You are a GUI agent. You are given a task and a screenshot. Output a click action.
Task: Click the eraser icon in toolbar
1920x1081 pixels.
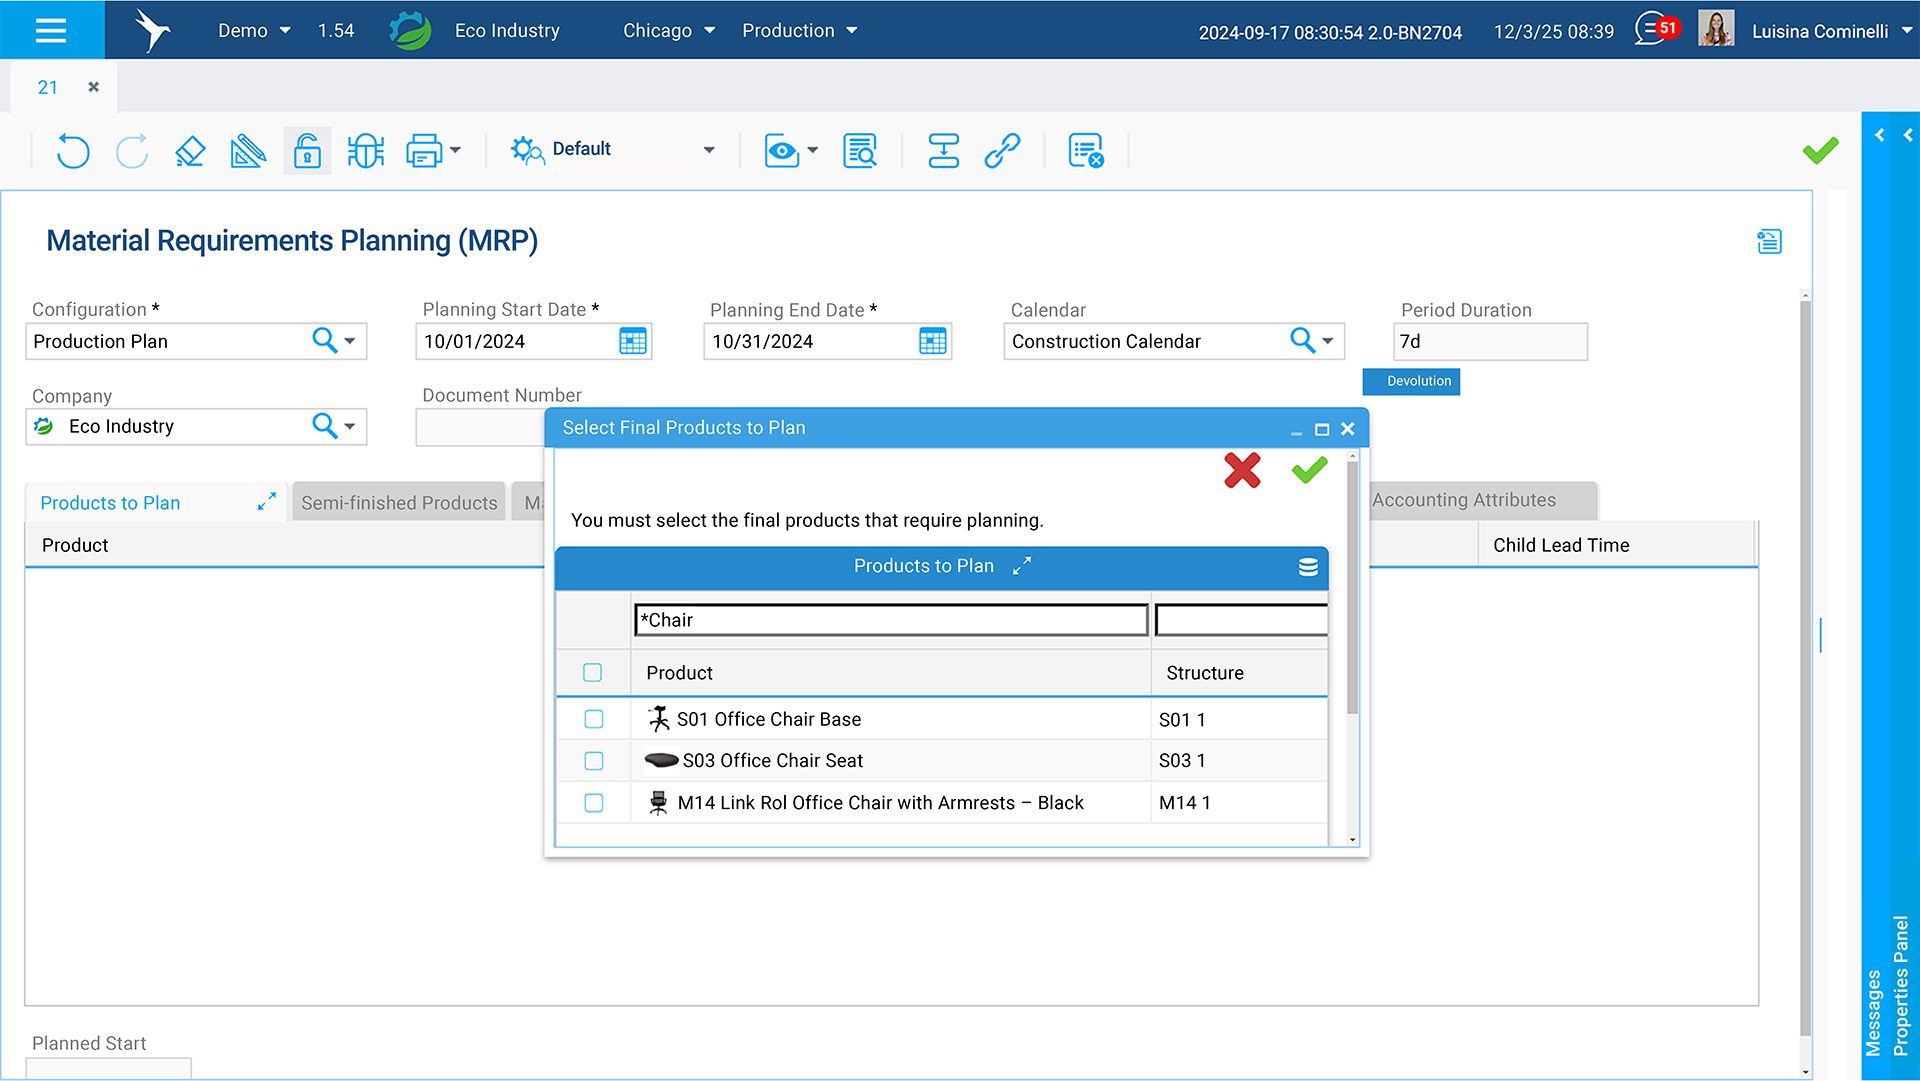click(x=190, y=151)
